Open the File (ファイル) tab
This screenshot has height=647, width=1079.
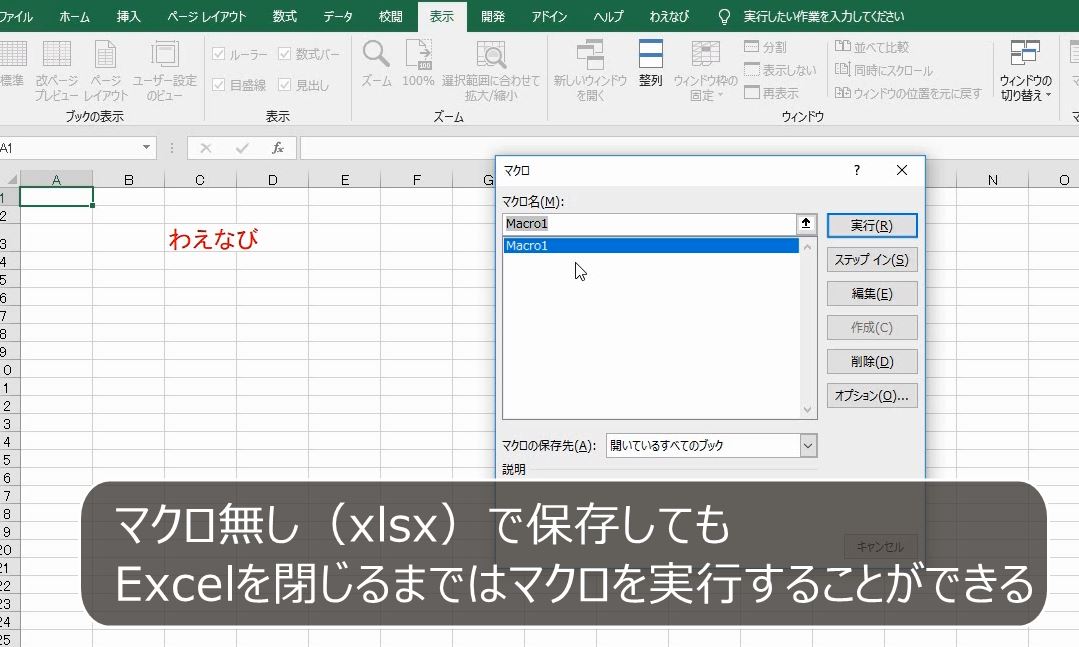[x=17, y=16]
